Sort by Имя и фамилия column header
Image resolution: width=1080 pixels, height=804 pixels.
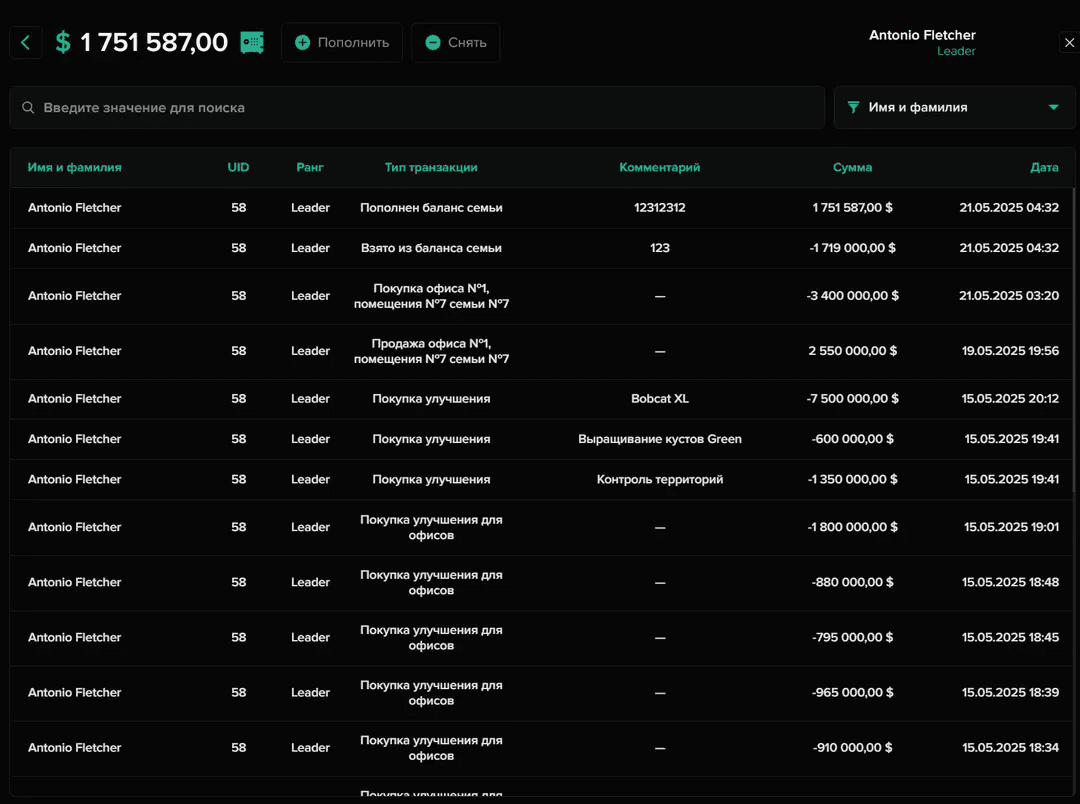tap(75, 168)
